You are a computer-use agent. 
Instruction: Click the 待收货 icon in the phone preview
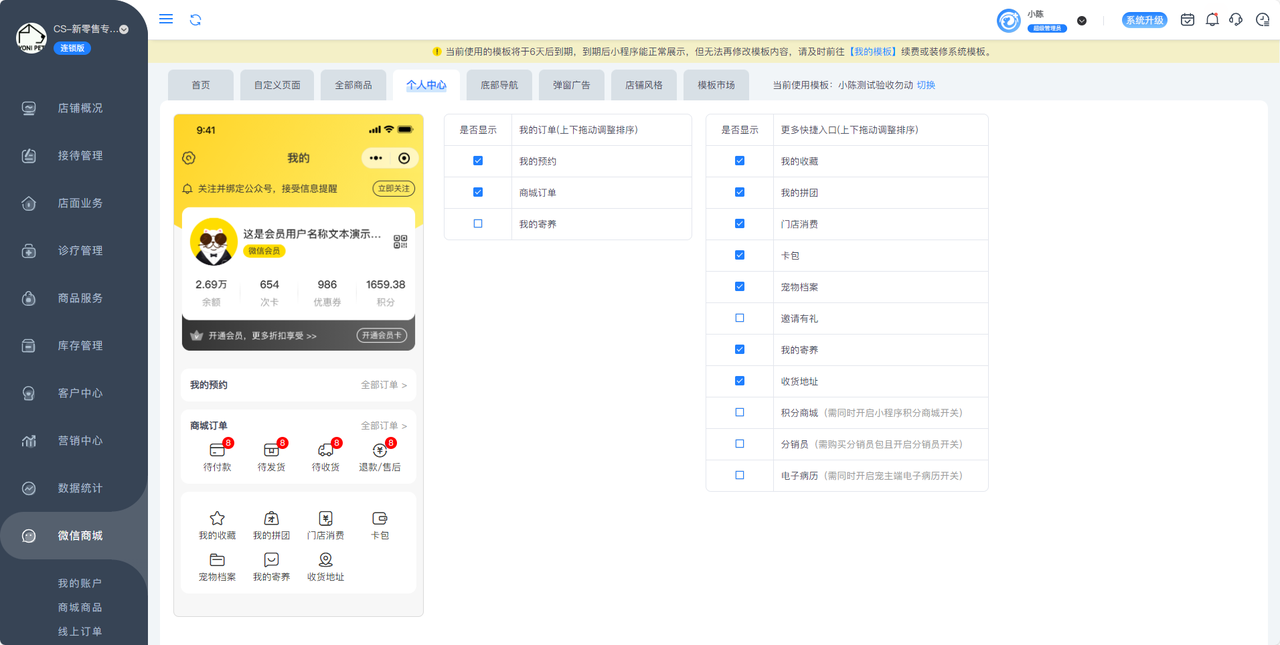[325, 451]
